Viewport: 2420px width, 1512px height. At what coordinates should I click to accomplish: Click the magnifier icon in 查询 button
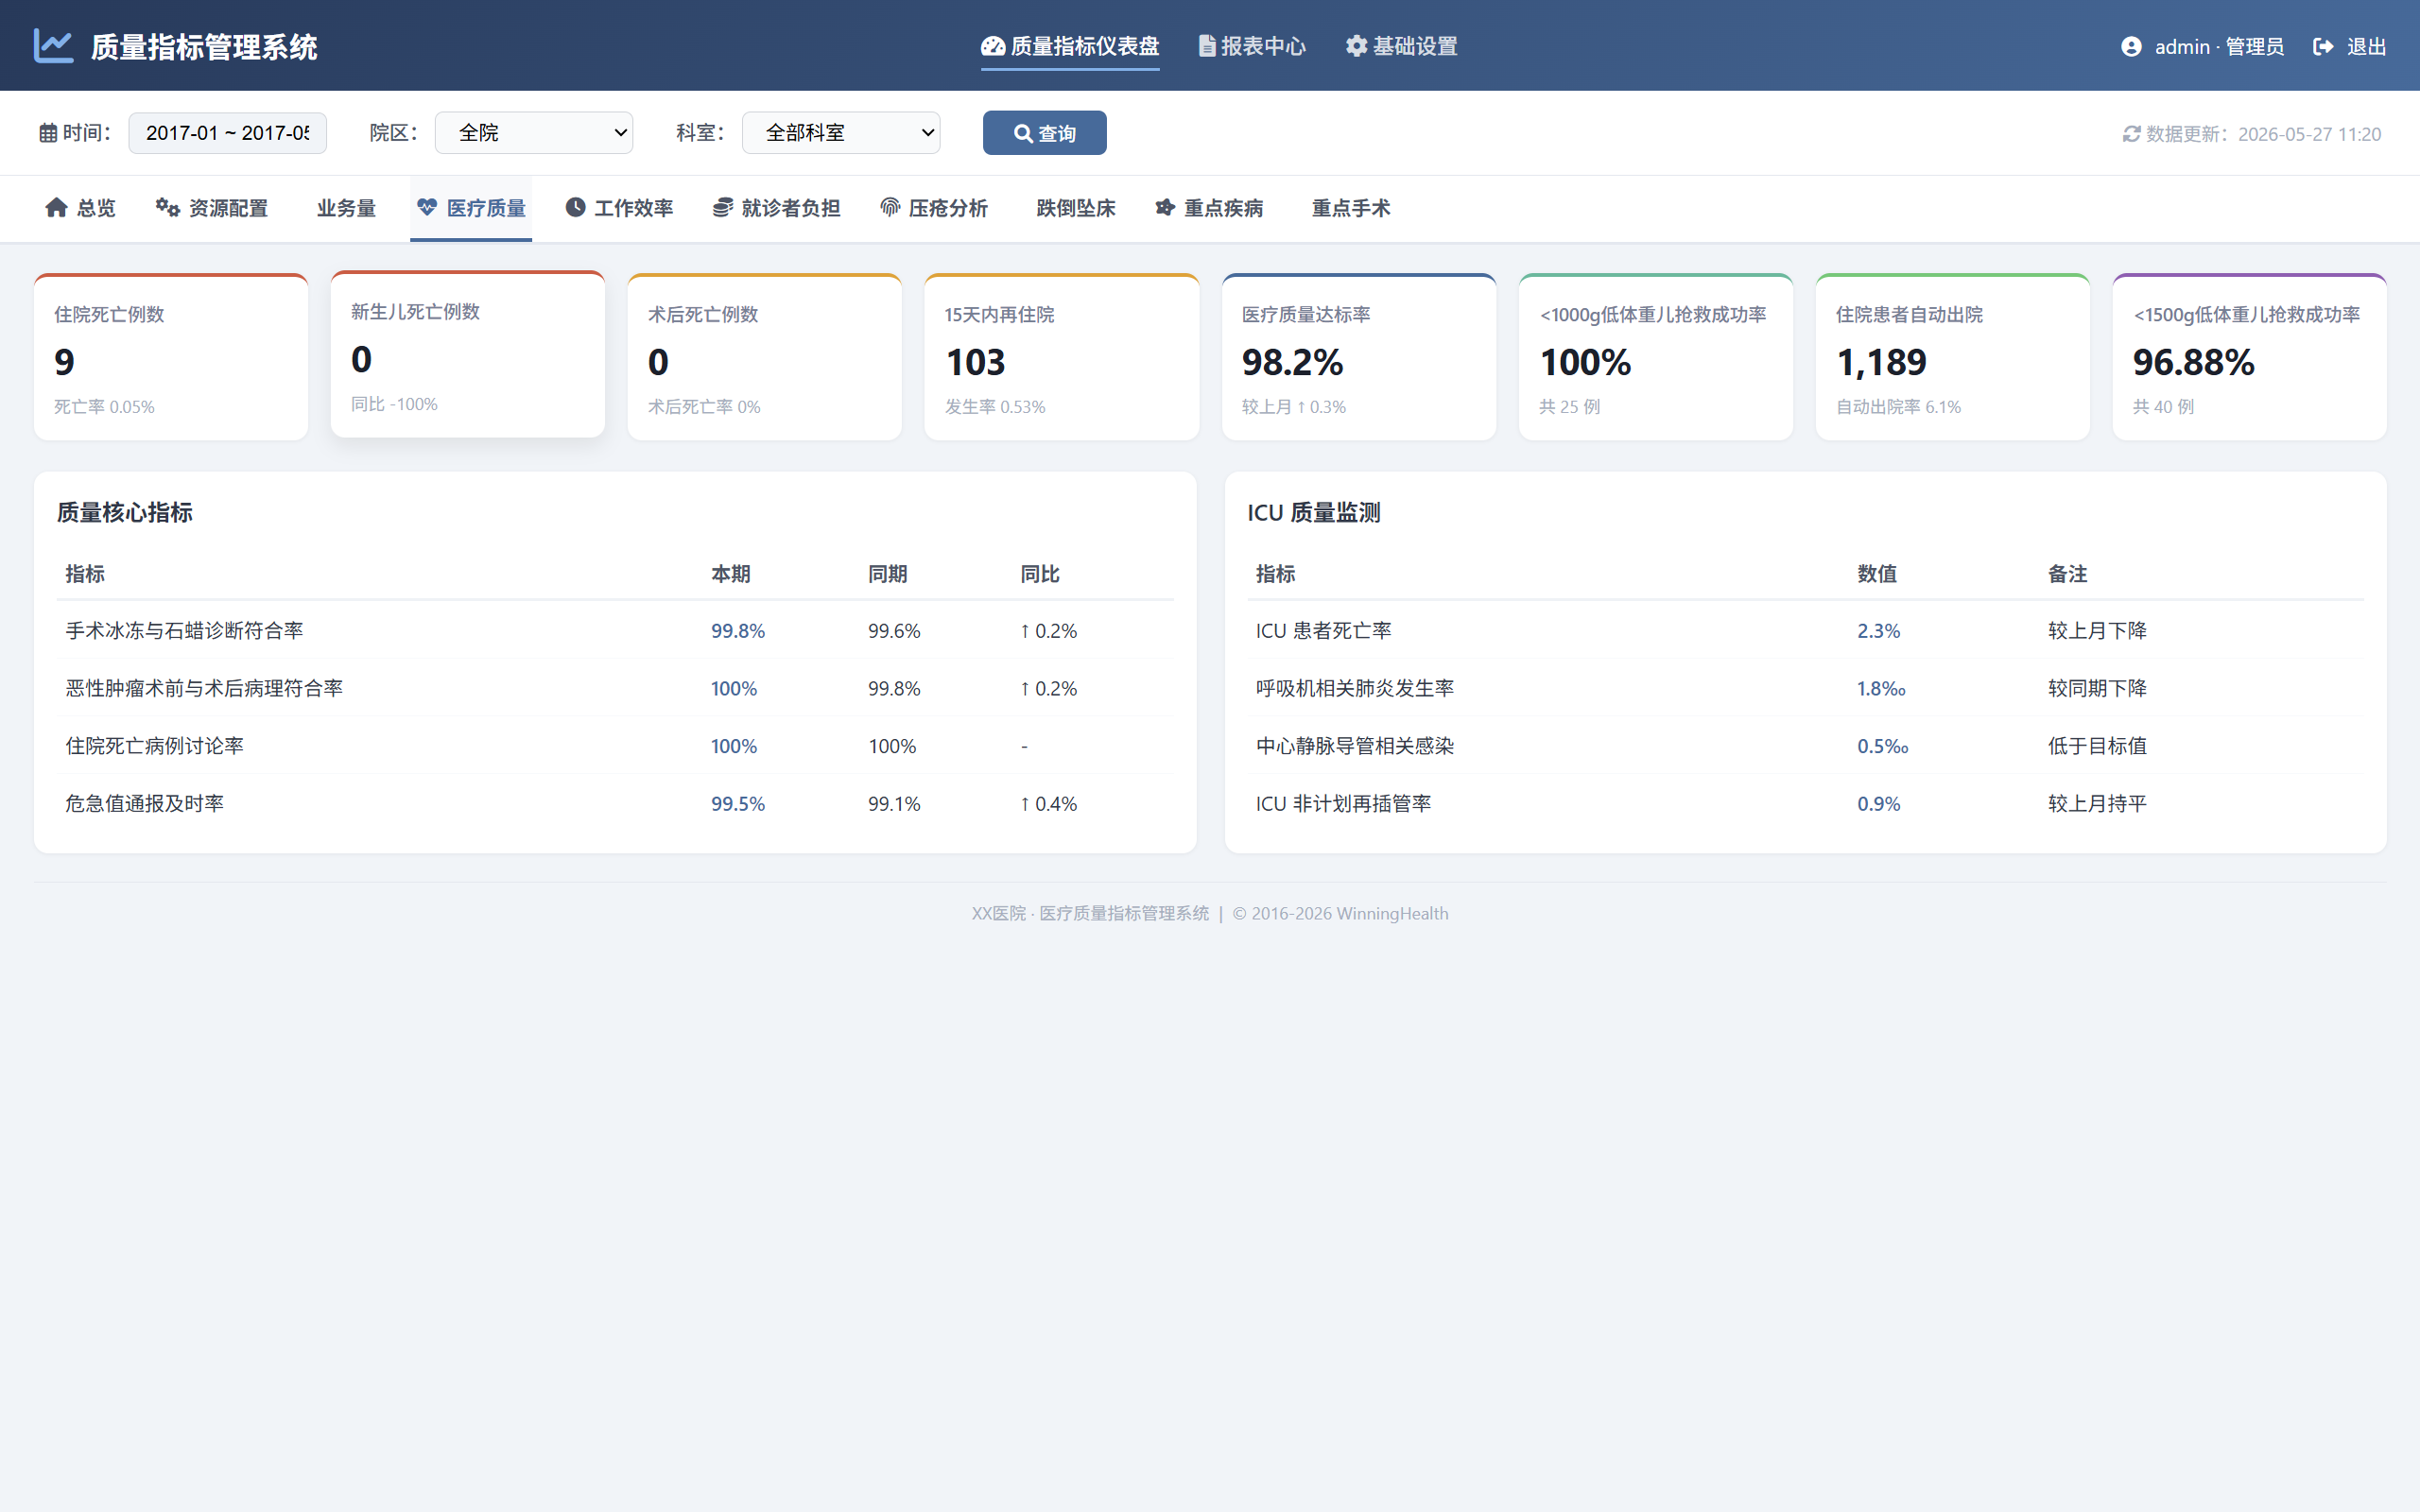click(1023, 134)
